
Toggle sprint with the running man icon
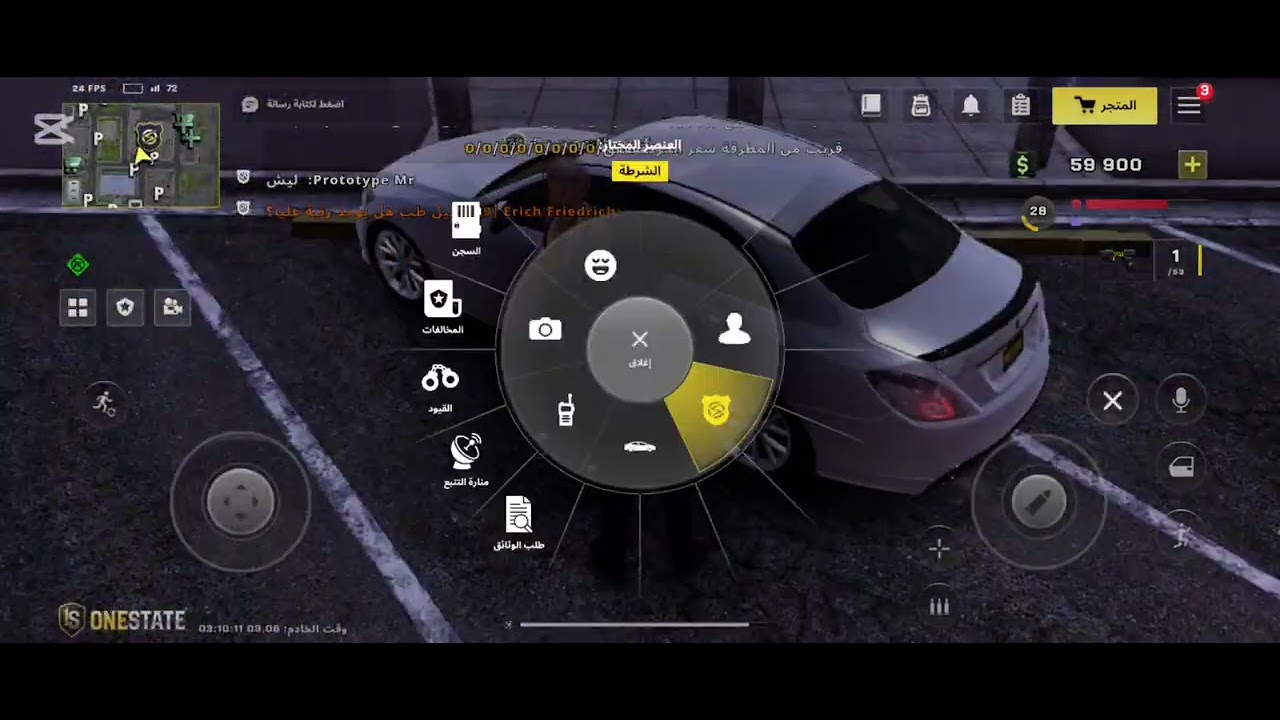[x=104, y=403]
